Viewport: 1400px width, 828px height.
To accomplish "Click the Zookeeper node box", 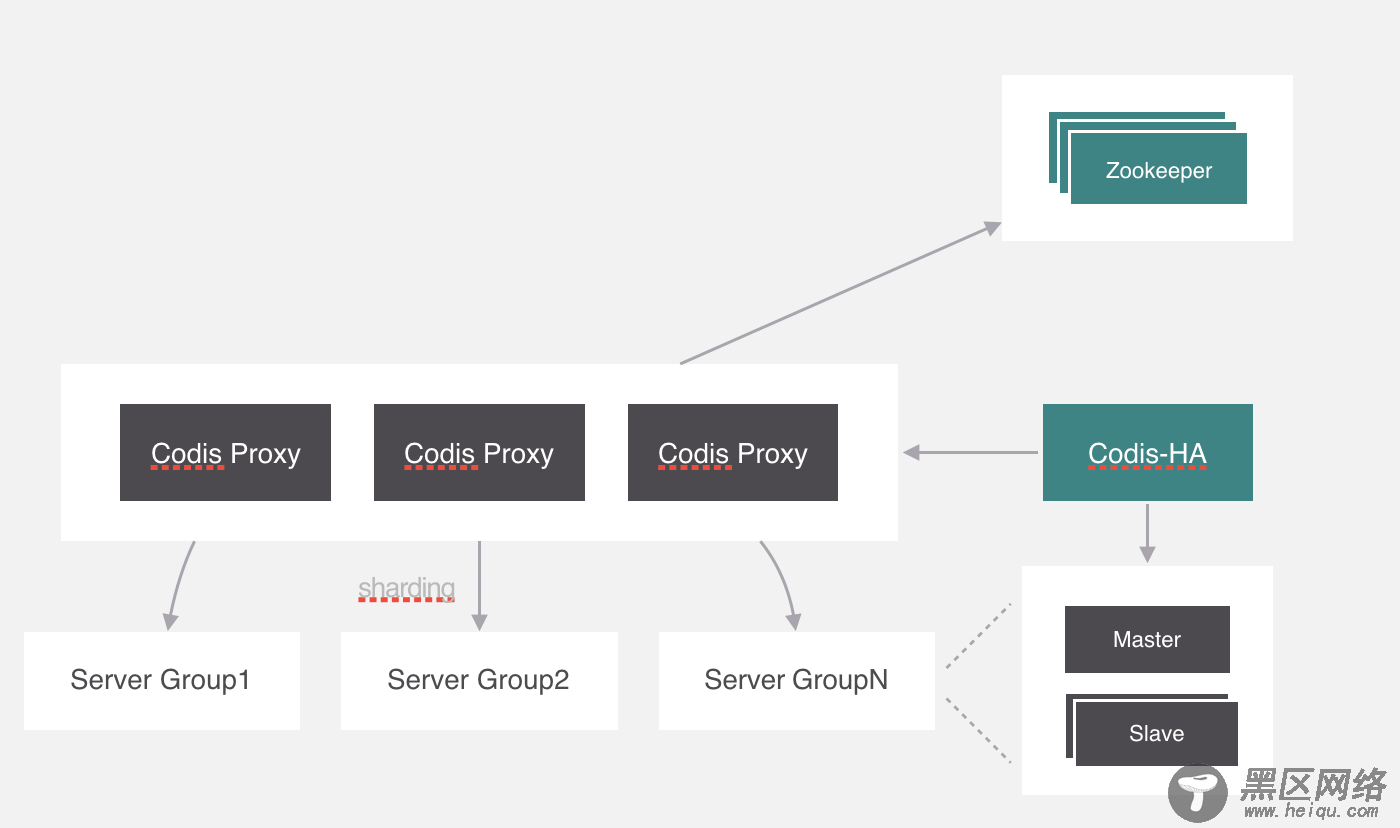I will coord(1158,169).
